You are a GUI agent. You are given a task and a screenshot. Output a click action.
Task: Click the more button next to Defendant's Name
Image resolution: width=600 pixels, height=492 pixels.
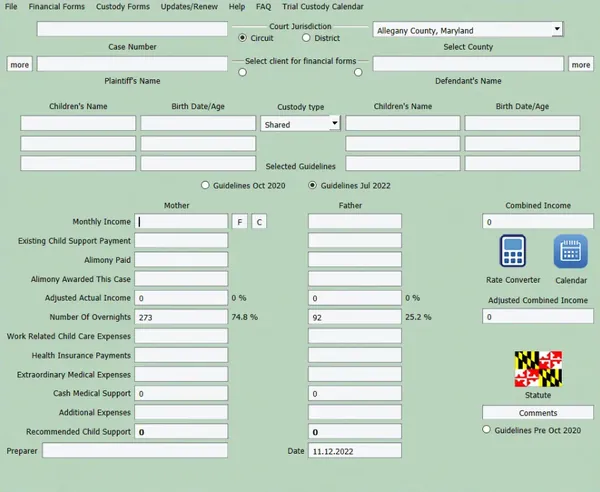[x=580, y=64]
